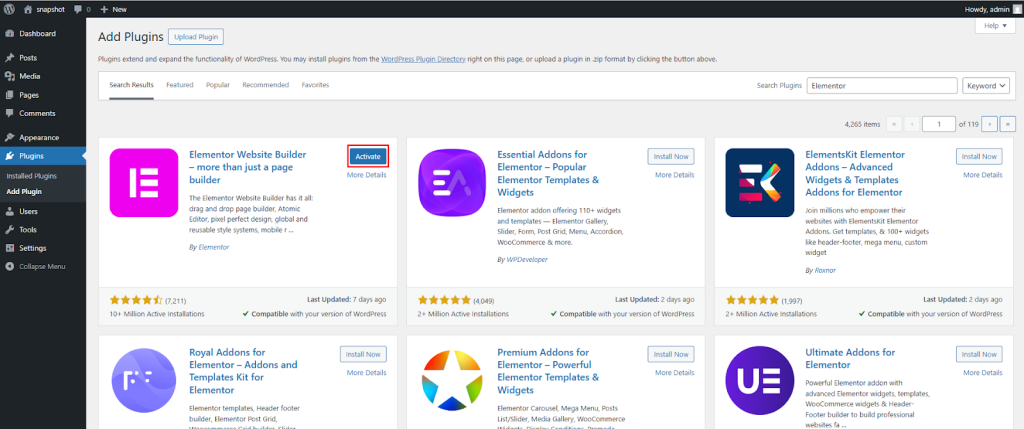
Task: Open ElementsKit Elementor Addons title link
Action: 856,173
